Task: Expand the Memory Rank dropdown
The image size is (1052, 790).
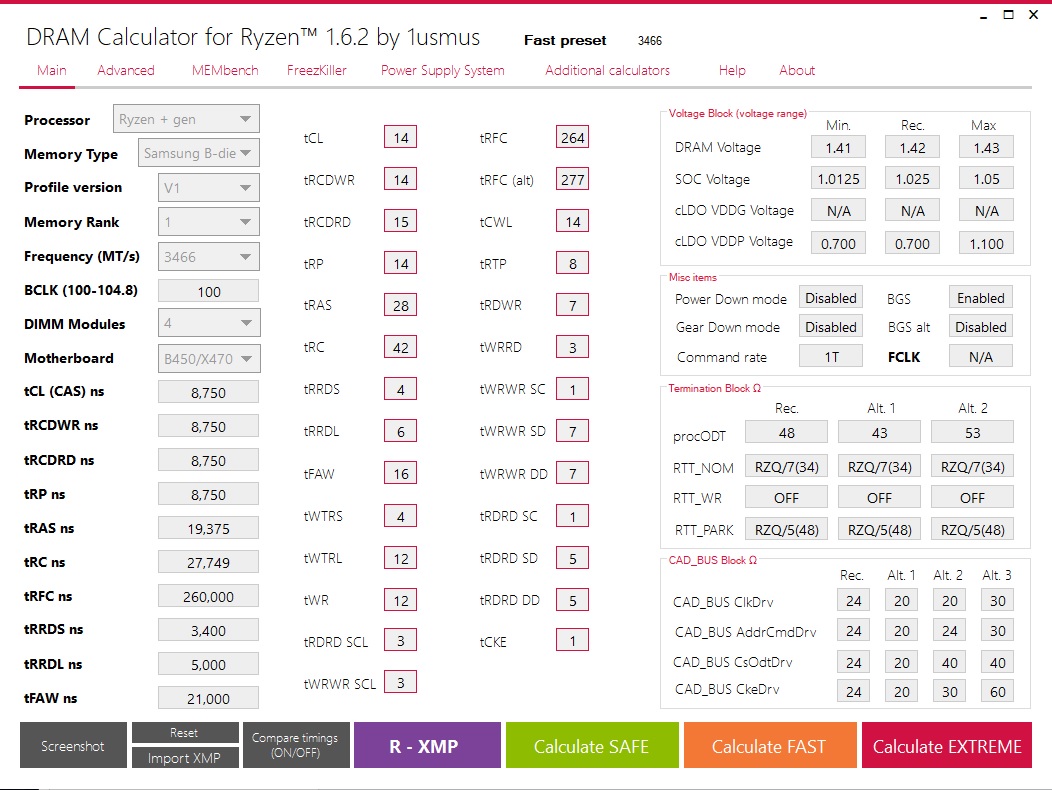Action: coord(209,221)
